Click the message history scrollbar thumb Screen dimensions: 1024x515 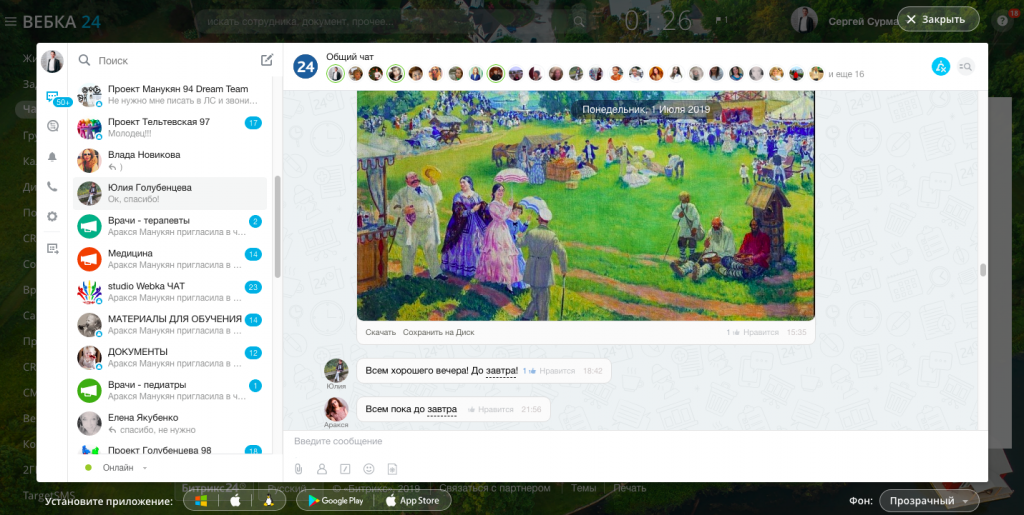pos(983,270)
